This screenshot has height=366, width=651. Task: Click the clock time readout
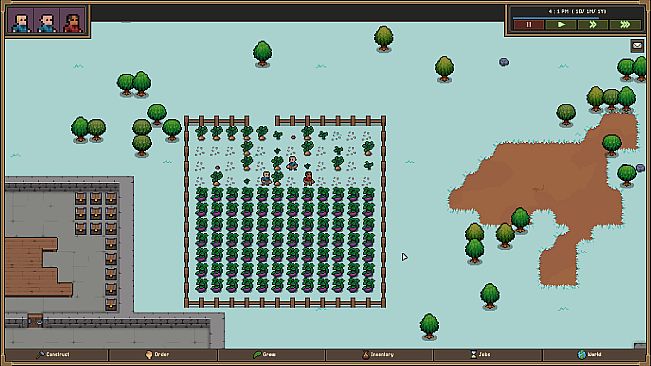(577, 11)
